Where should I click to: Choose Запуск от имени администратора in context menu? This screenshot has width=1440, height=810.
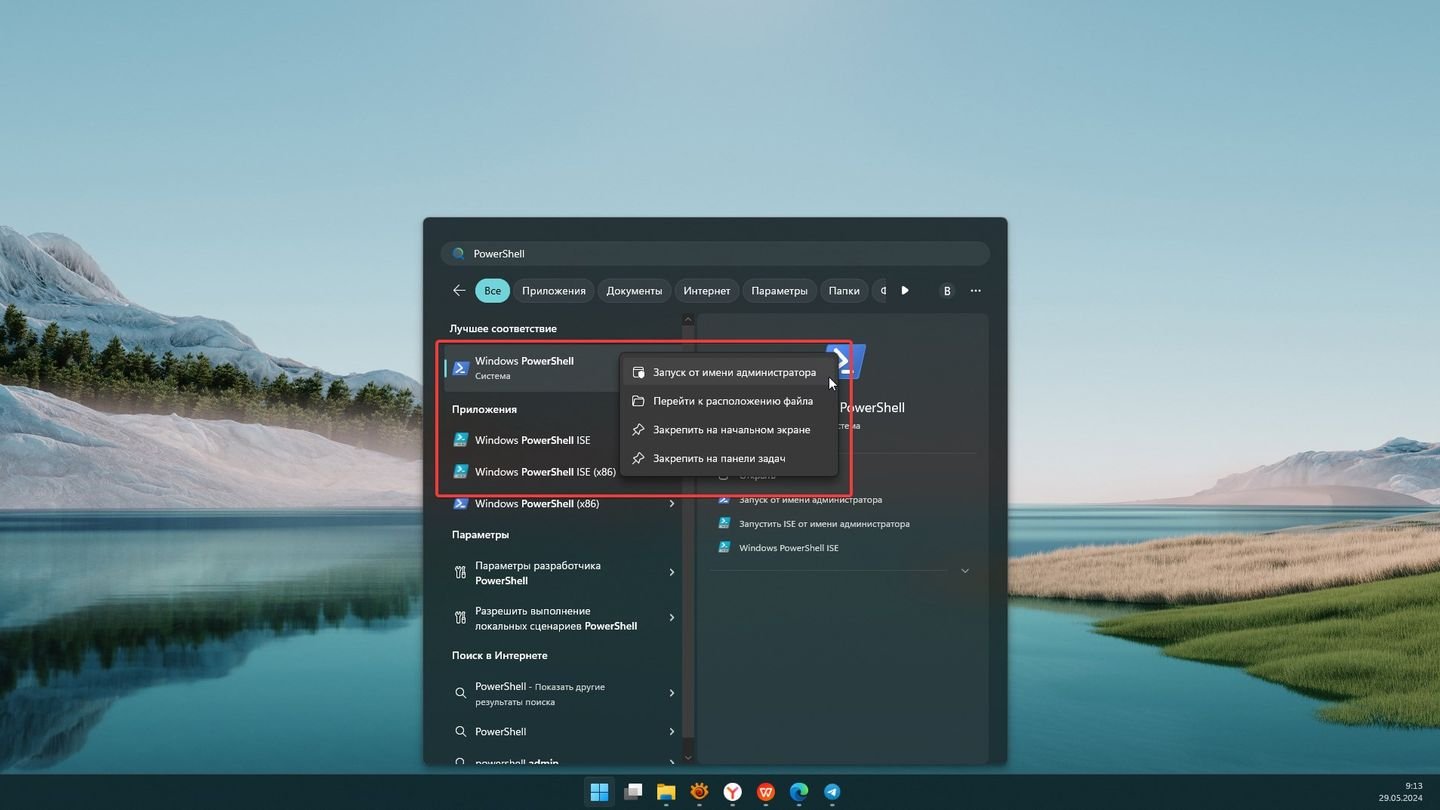[729, 372]
